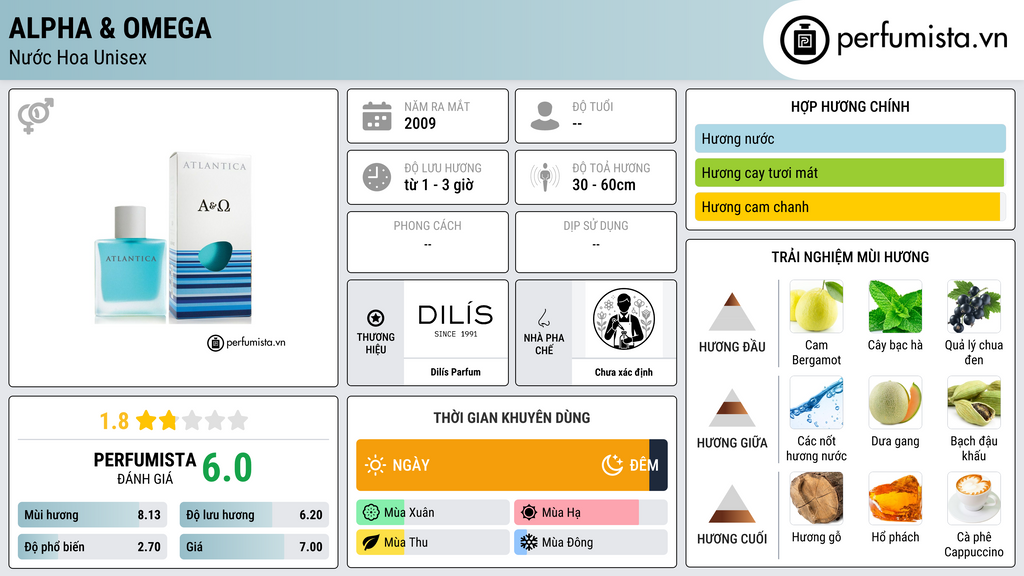Click the Dịp sử dụng heading
Screen dimensions: 1024x576
[596, 225]
